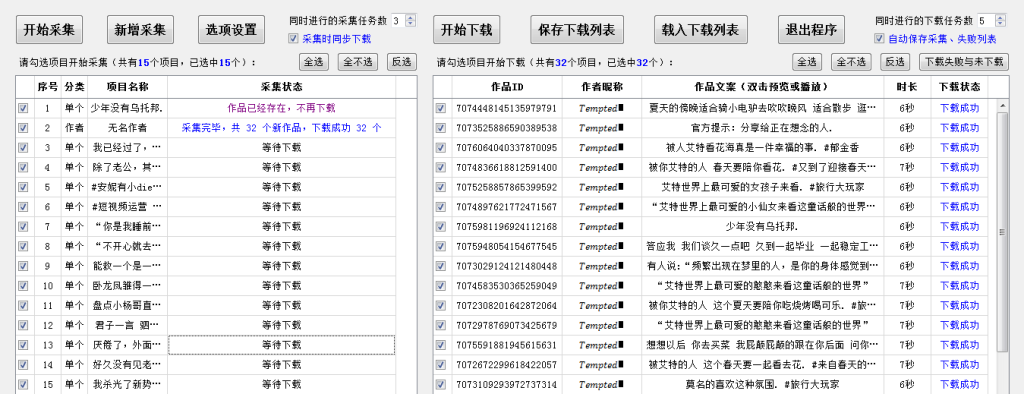Toggle 采集时同步下载 checkbox
Screen dimensions: 1024x394
[293, 39]
